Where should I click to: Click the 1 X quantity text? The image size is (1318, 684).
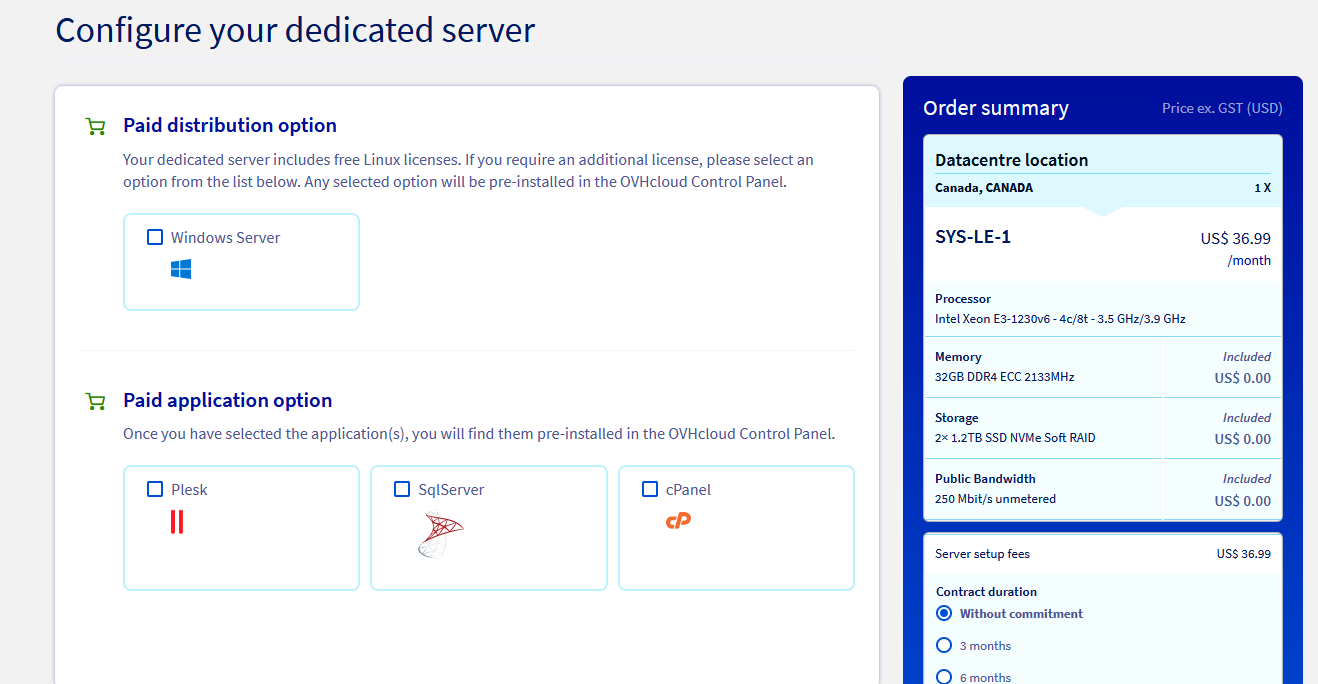click(1263, 188)
